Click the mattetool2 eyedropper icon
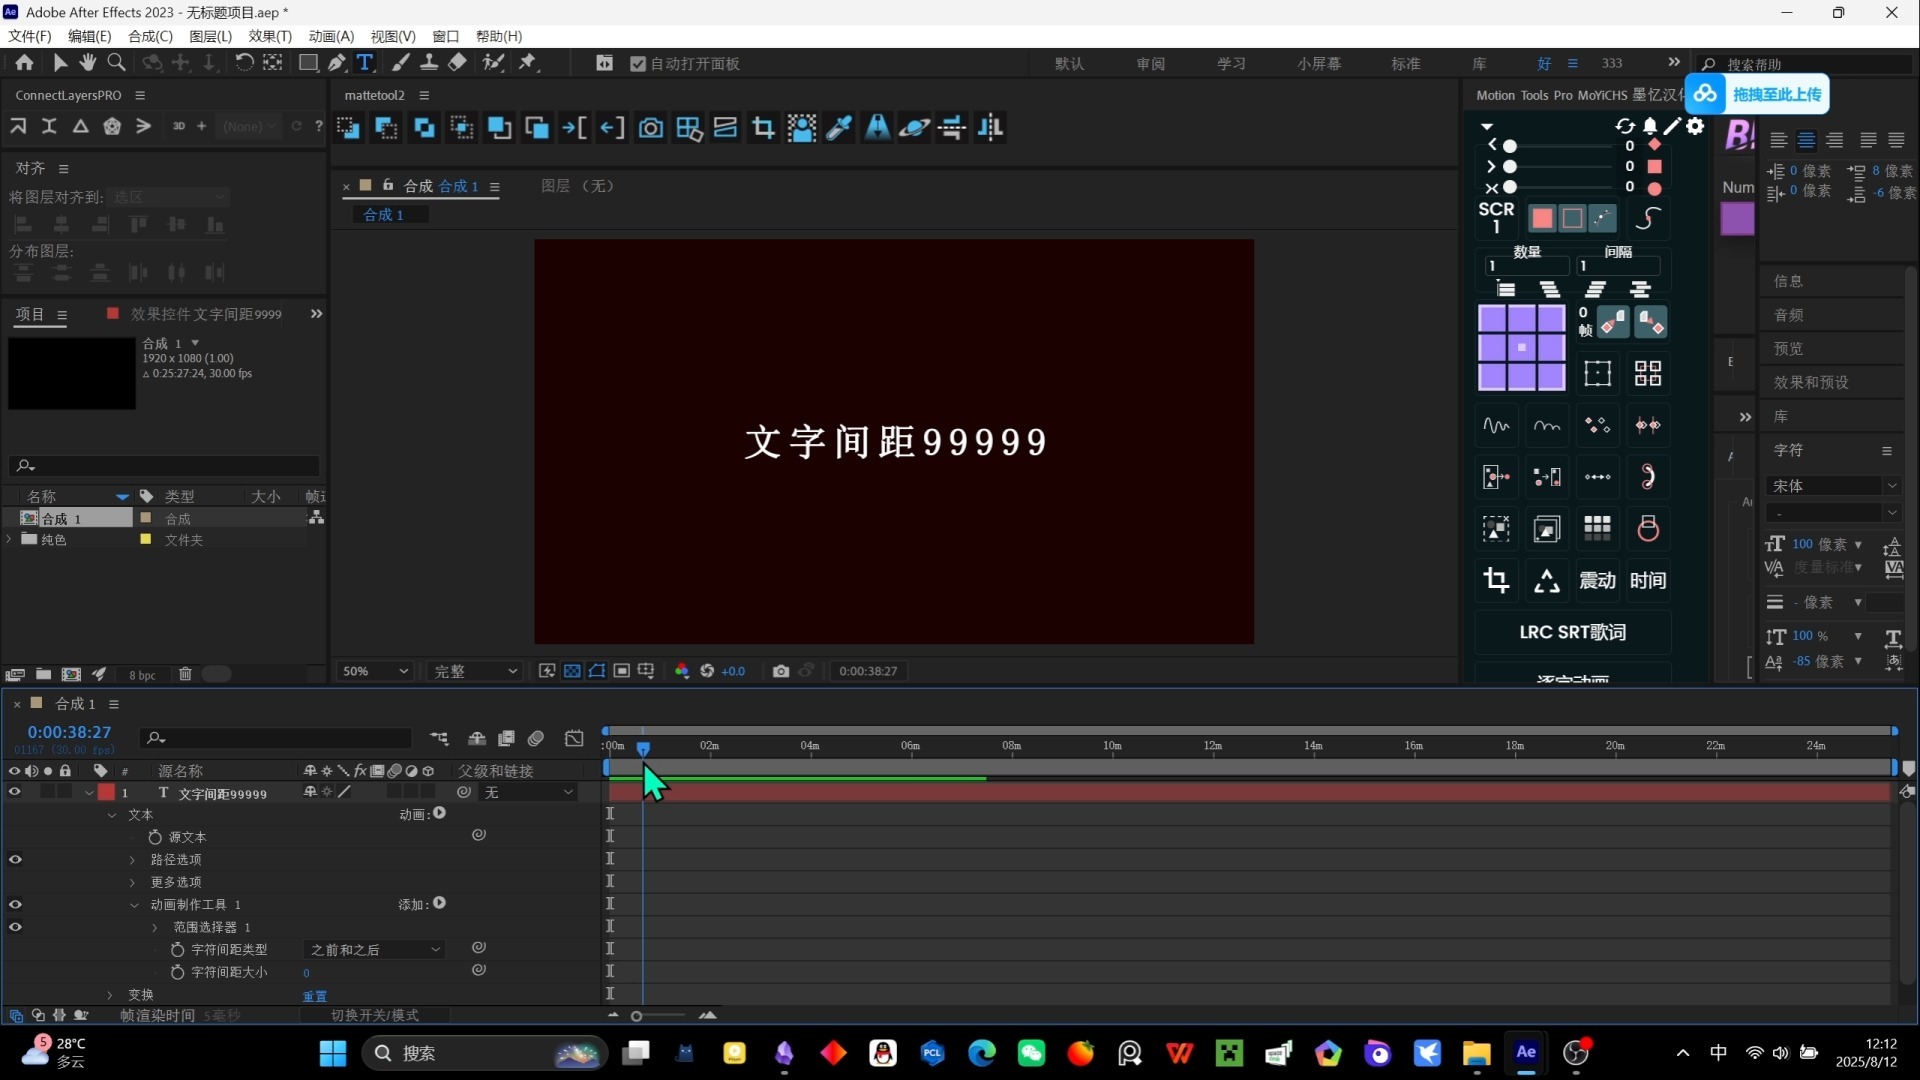This screenshot has height=1080, width=1920. click(x=840, y=128)
